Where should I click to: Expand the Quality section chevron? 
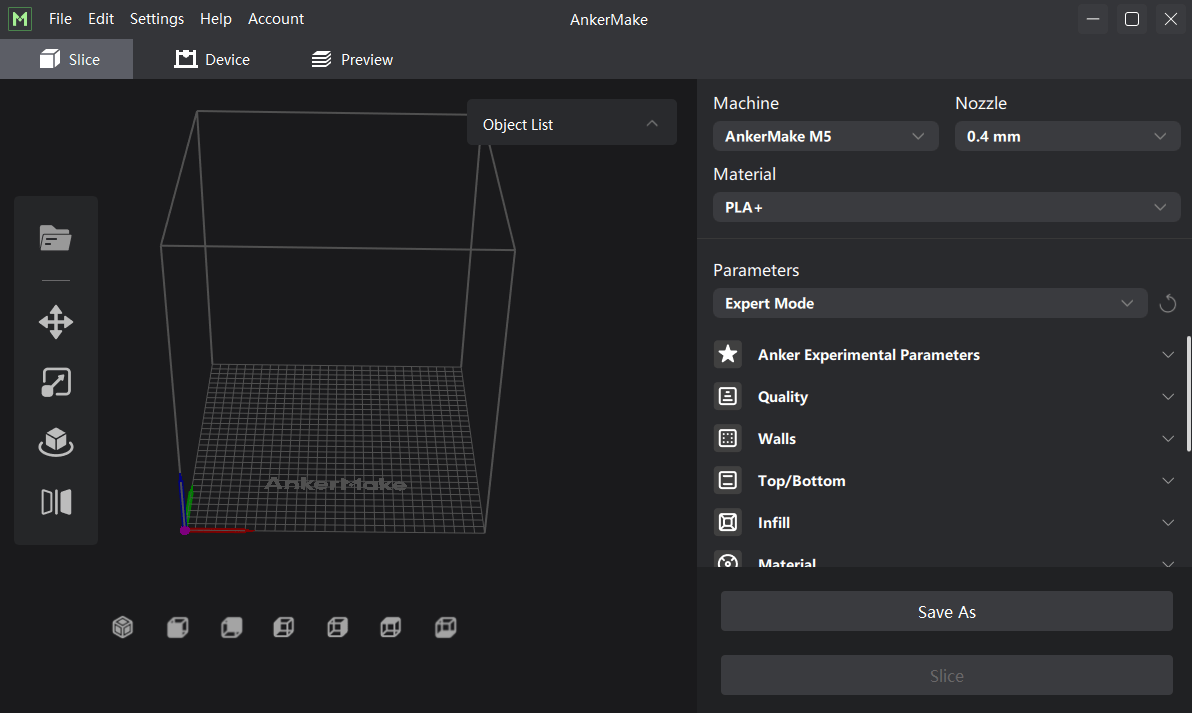pyautogui.click(x=1168, y=397)
